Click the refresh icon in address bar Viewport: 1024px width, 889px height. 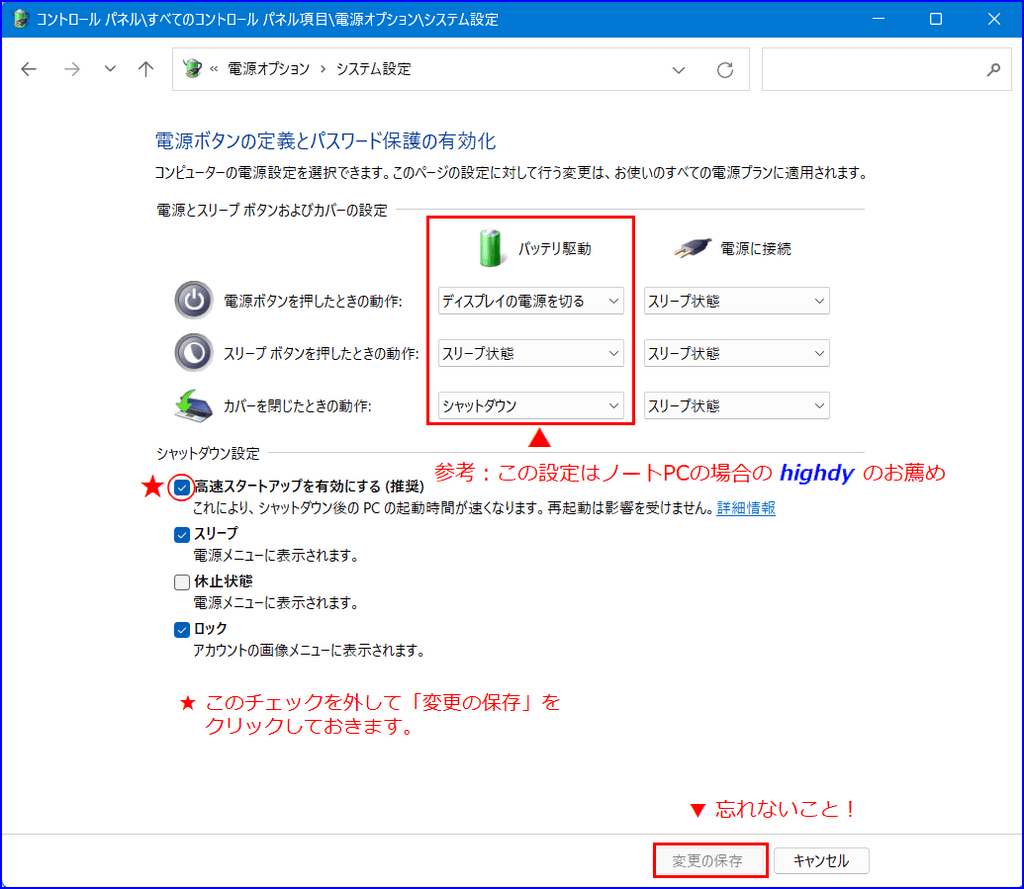[x=725, y=70]
